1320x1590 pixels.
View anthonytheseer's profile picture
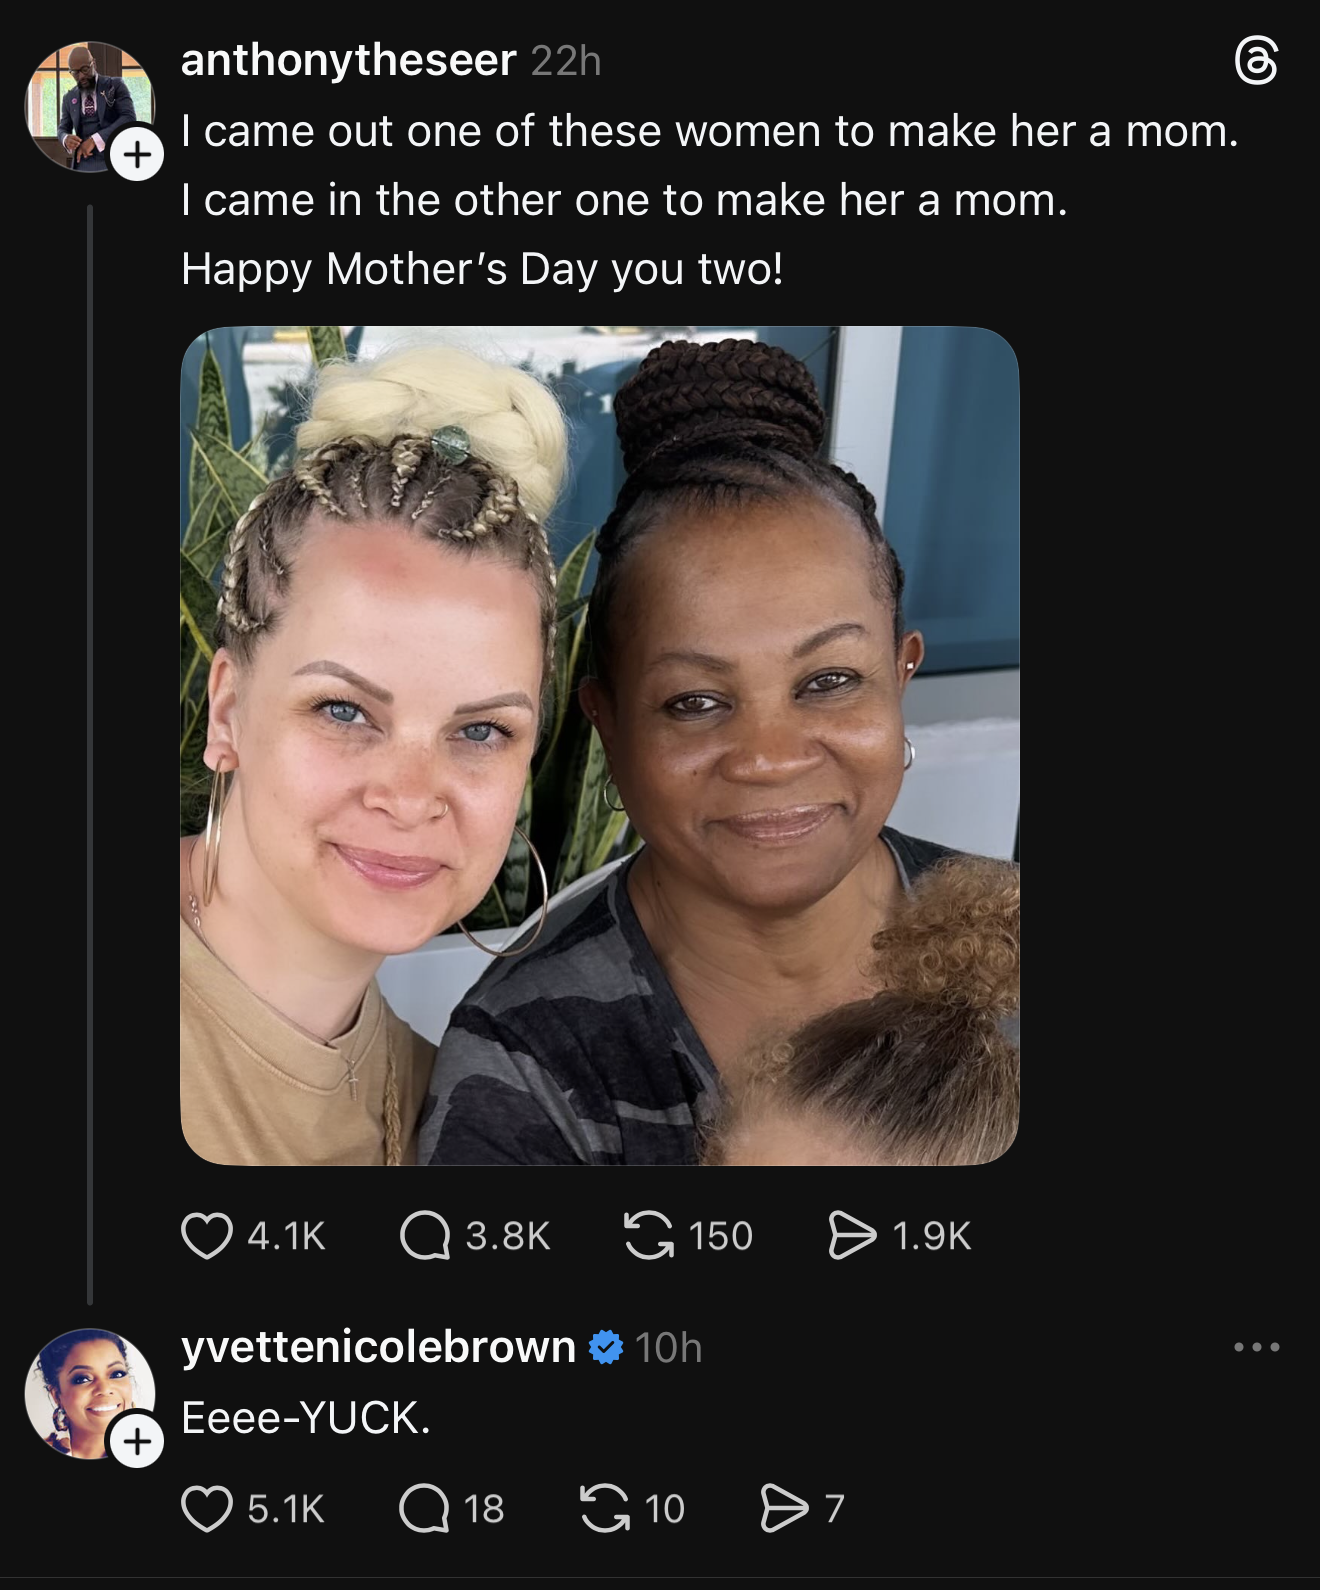pyautogui.click(x=90, y=106)
